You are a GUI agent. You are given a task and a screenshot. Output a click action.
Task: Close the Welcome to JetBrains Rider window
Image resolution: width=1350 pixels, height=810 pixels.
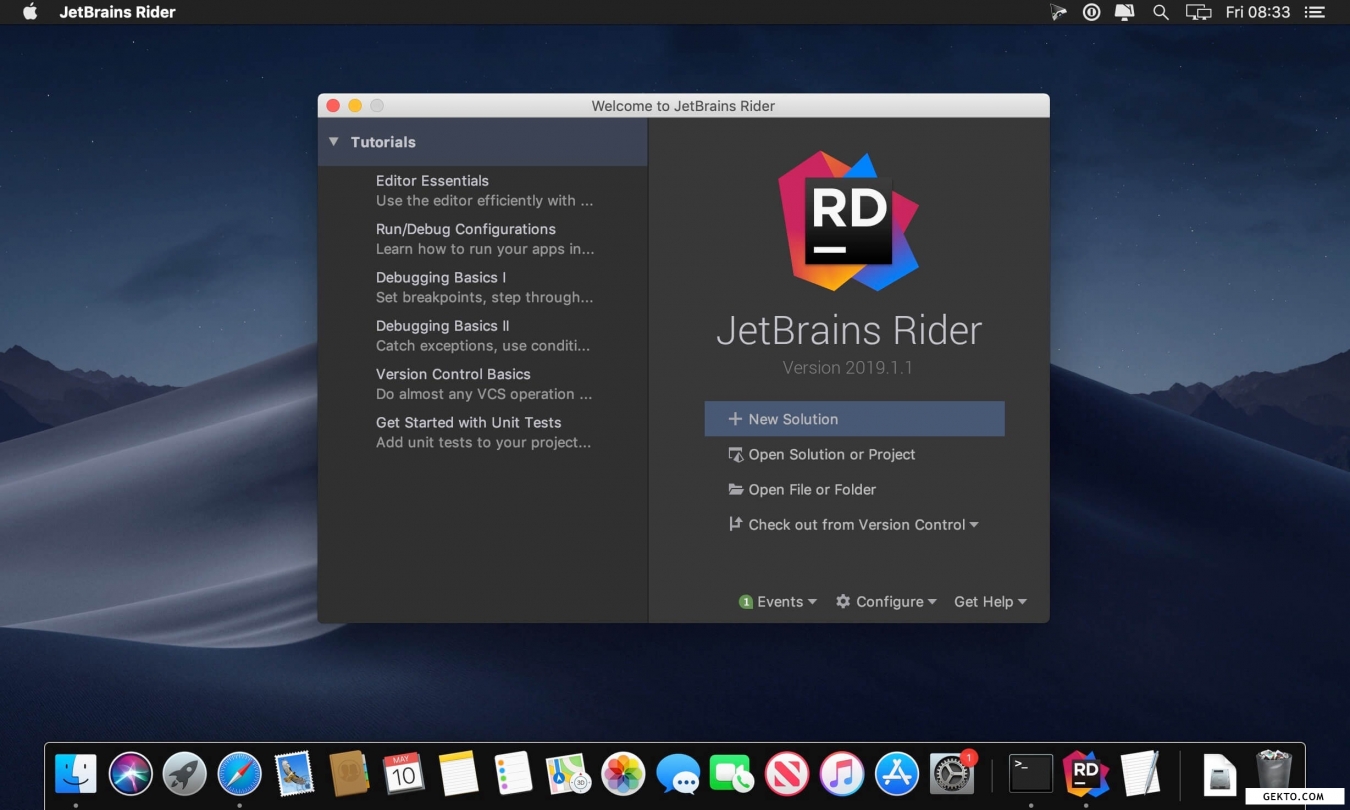pos(333,105)
